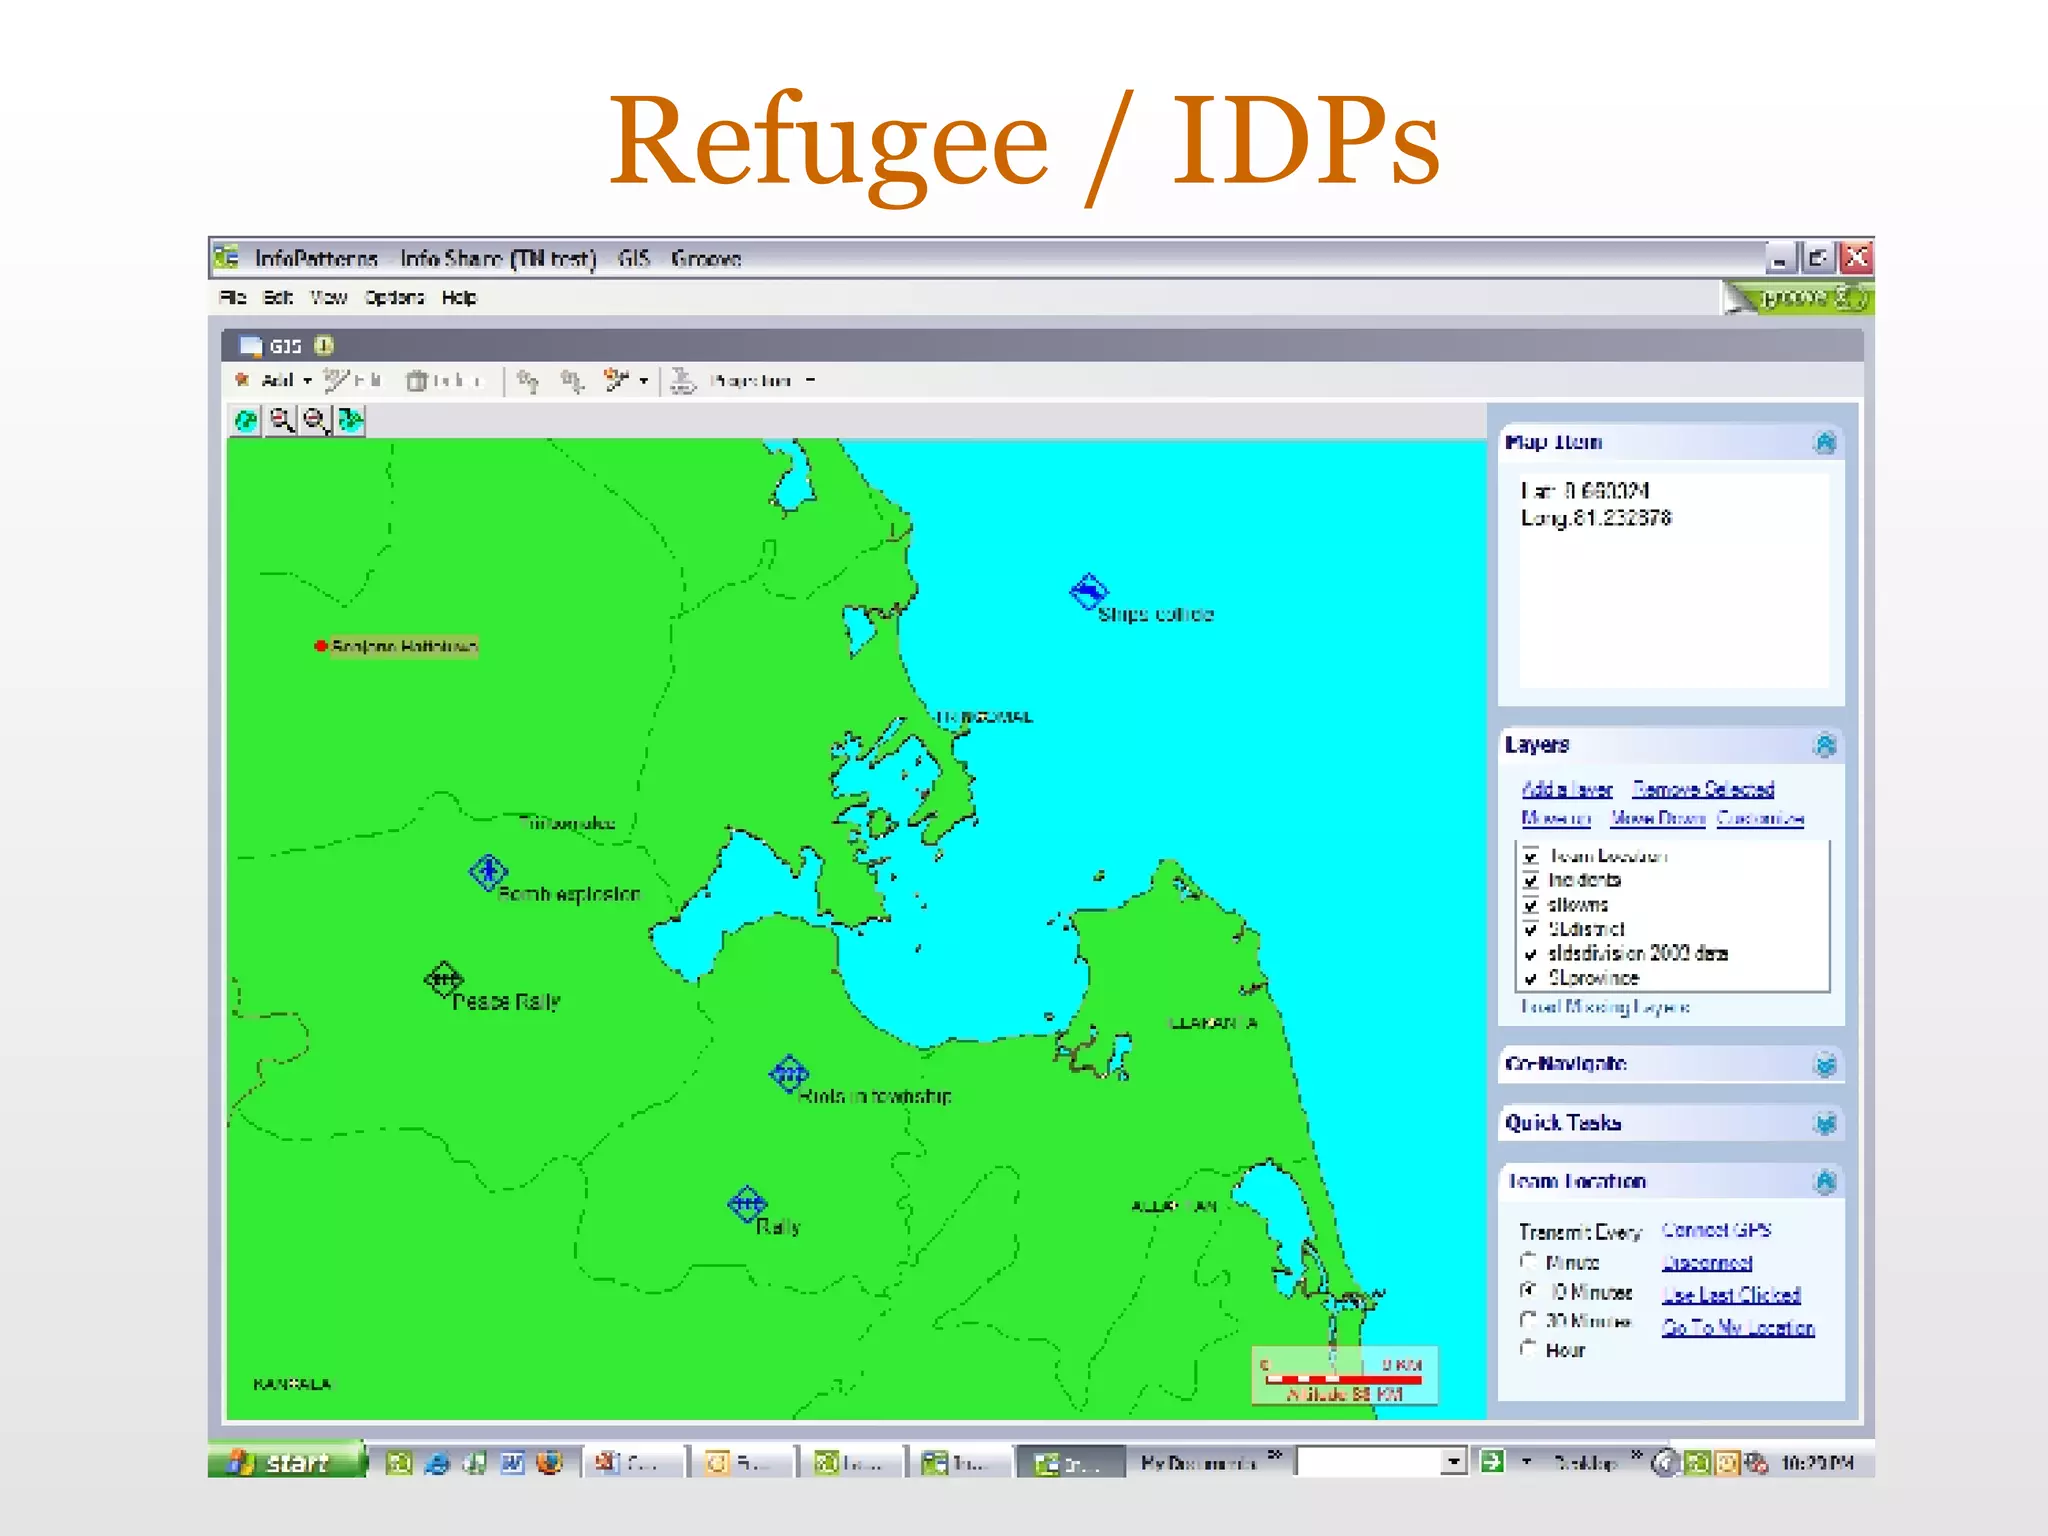Open Firefox from quick launch
This screenshot has height=1536, width=2048.
[x=549, y=1463]
